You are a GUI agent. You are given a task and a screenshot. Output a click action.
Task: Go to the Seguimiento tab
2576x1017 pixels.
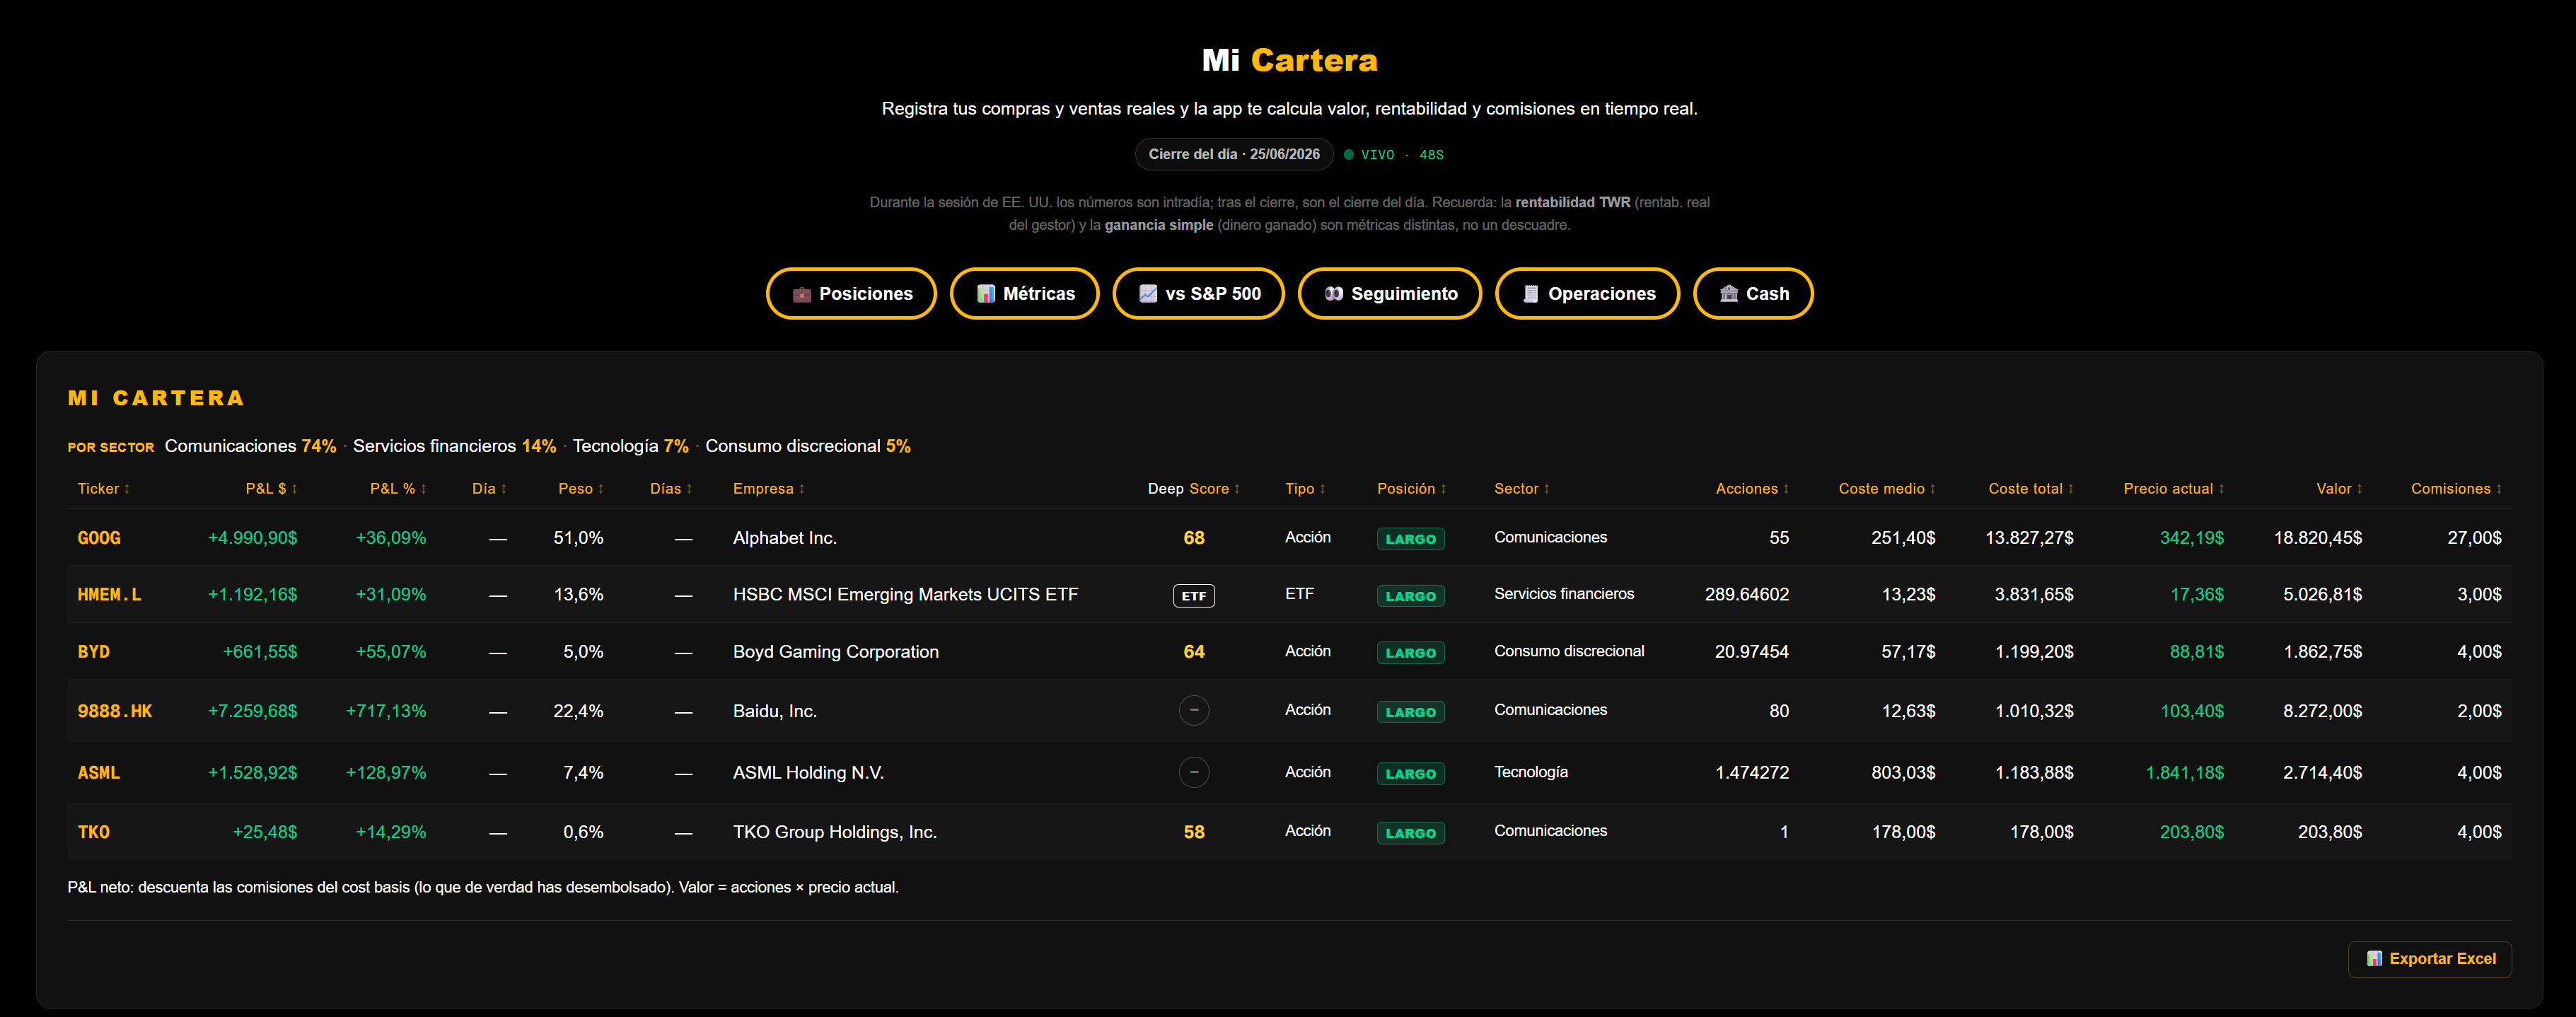(x=1389, y=293)
